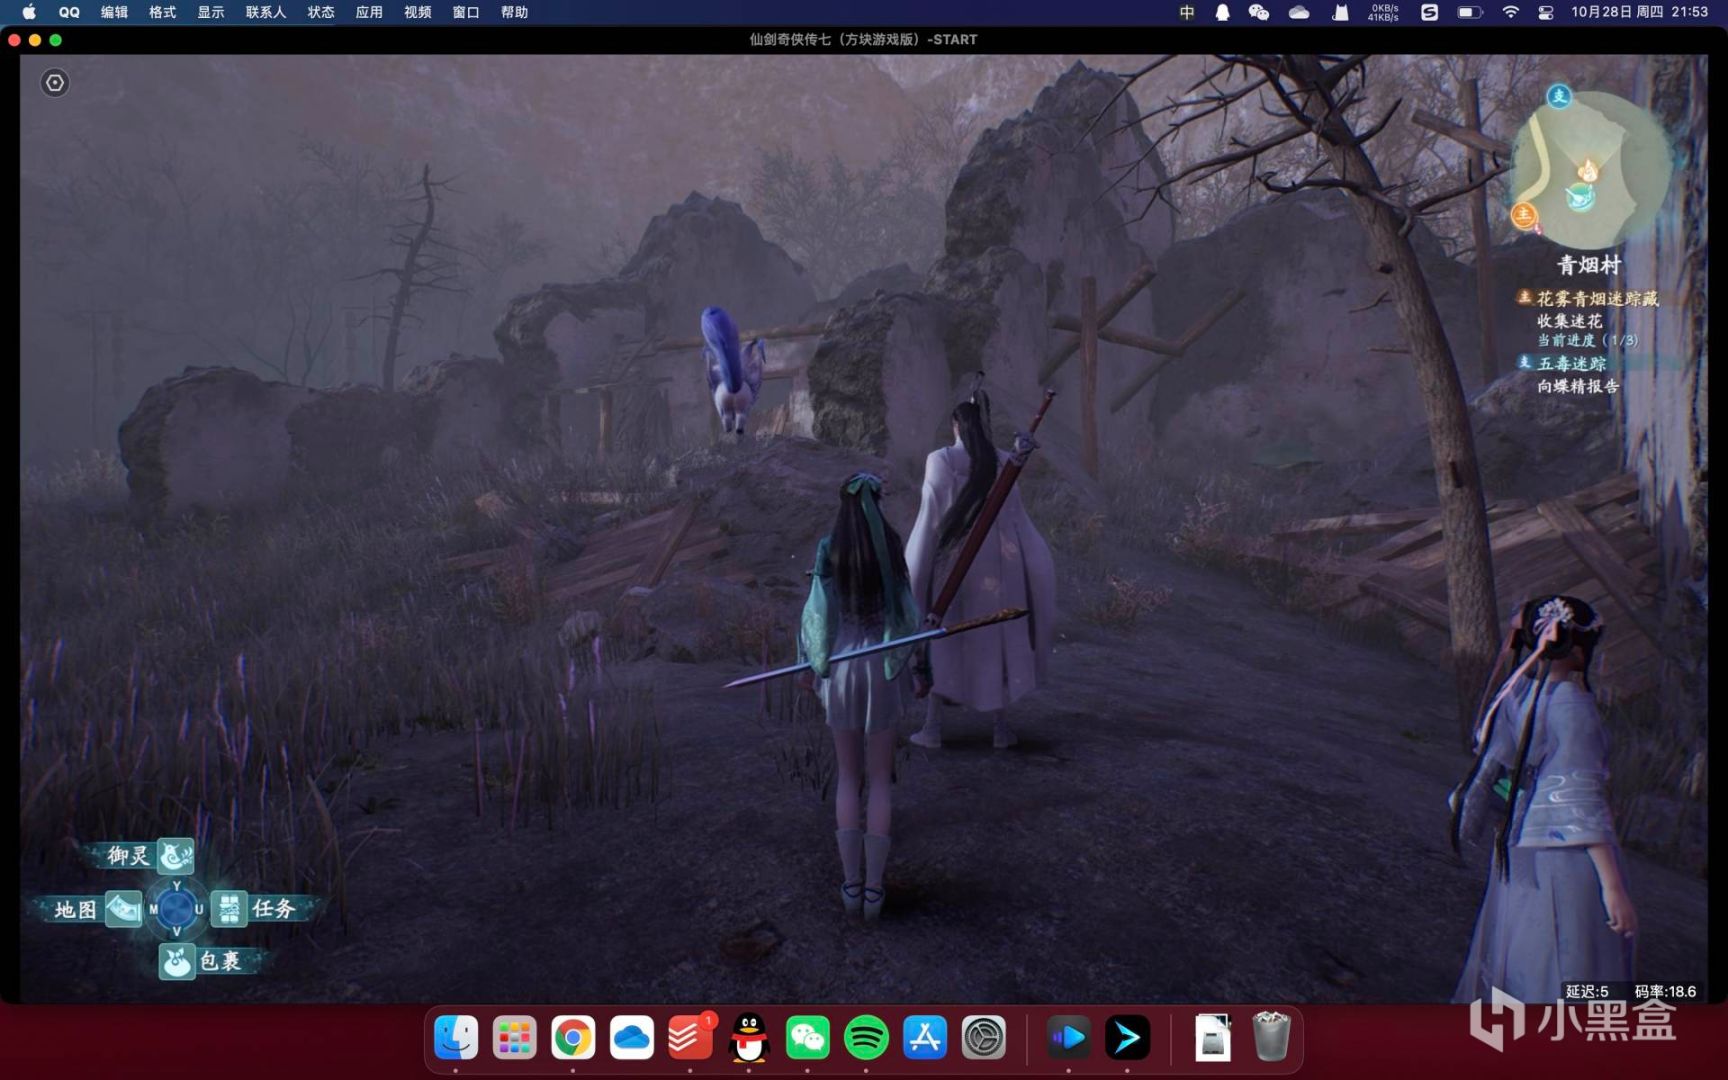This screenshot has width=1728, height=1080.
Task: Select the blue 支 side quest marker on minimap
Action: click(1559, 97)
